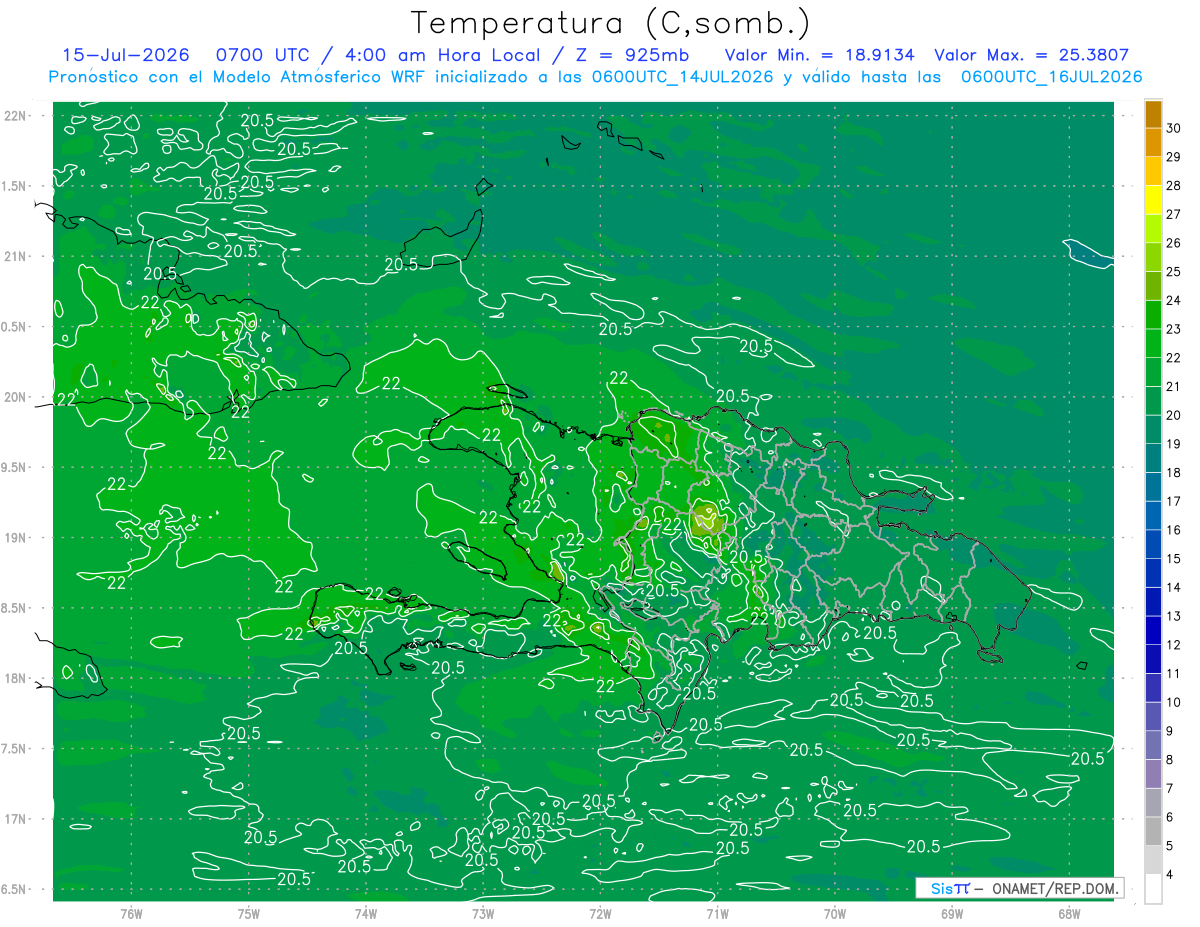Pick the yellow swatch between 27 and 28

[x=1153, y=200]
